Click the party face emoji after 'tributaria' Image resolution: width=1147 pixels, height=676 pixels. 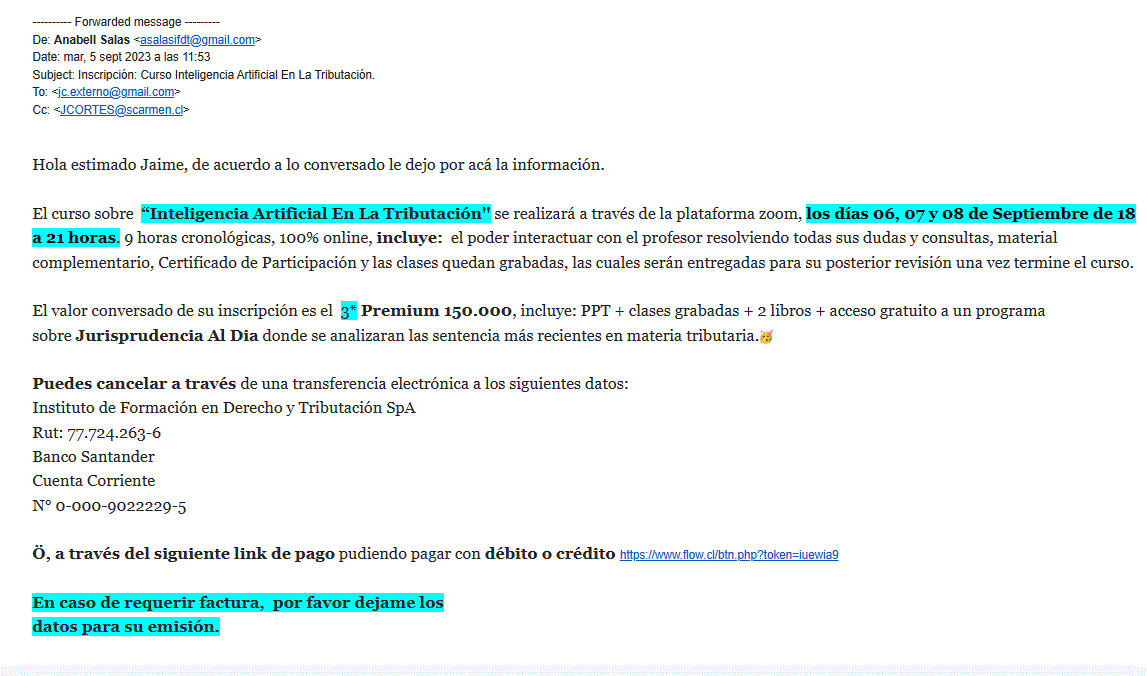point(766,337)
